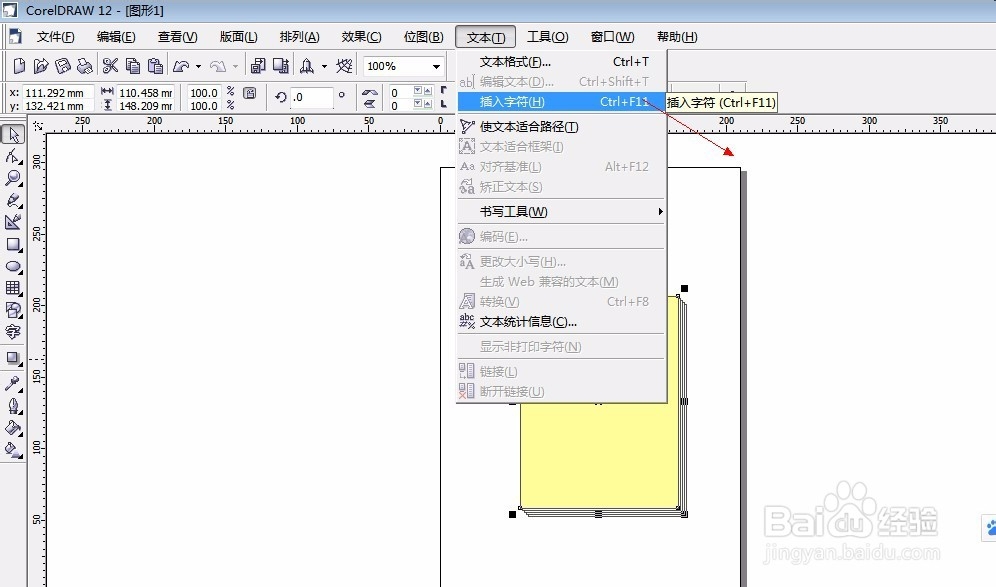The image size is (996, 587).
Task: Open the 效果(C) Effects menu
Action: click(361, 37)
